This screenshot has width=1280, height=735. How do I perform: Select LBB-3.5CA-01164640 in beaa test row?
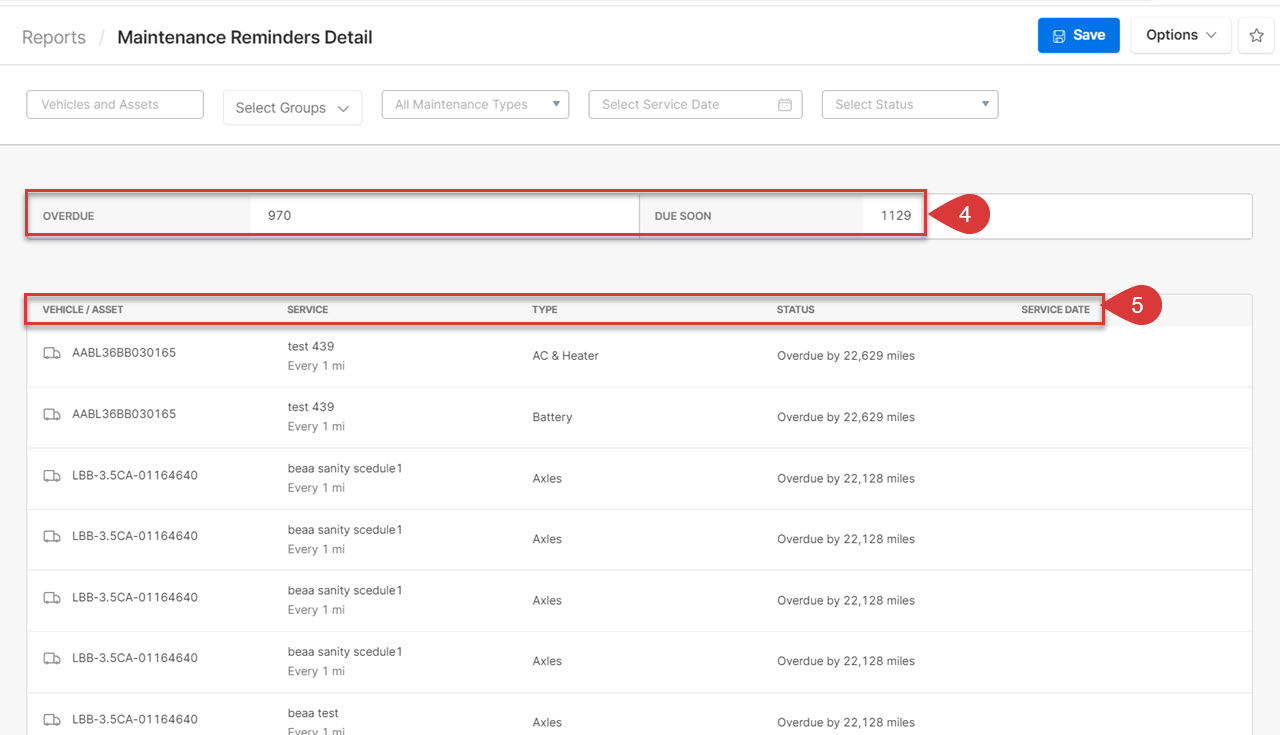(135, 719)
